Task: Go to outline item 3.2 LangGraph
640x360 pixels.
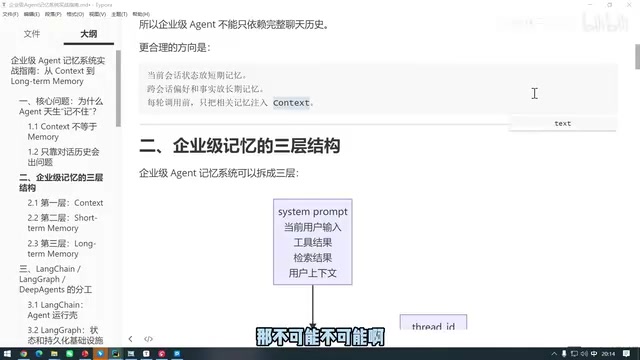Action: (65, 335)
